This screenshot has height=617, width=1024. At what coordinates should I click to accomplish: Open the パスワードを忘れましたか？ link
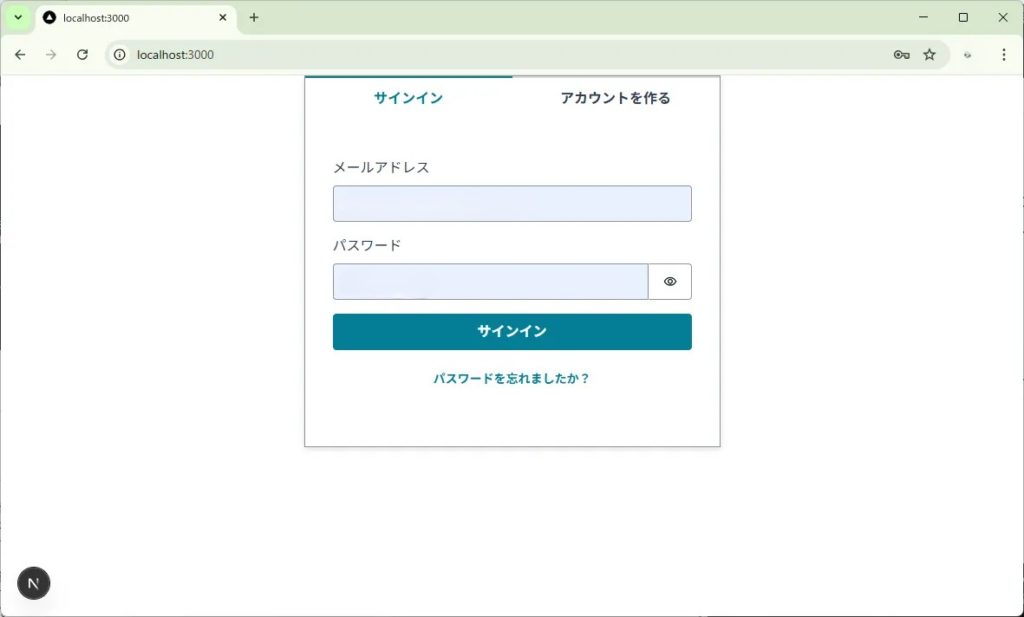point(511,379)
